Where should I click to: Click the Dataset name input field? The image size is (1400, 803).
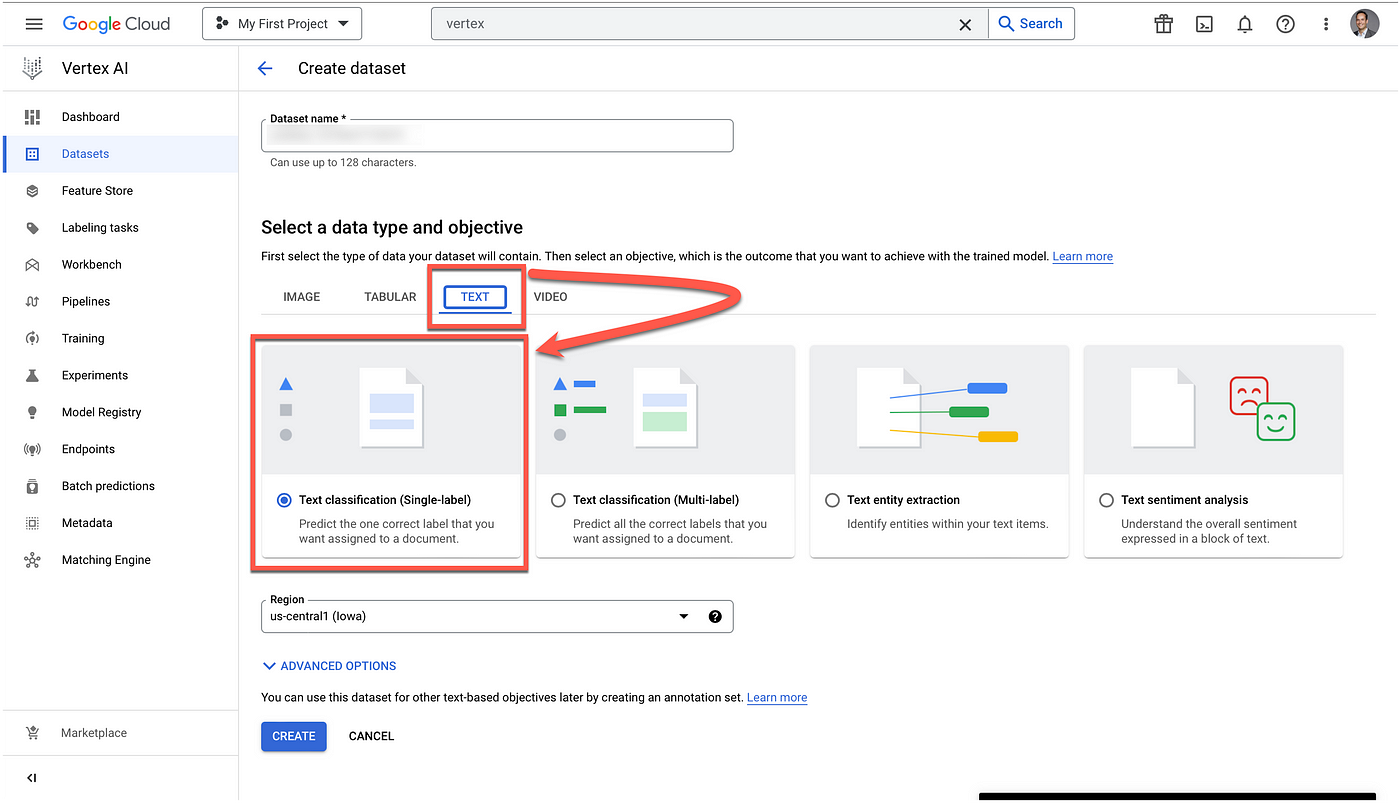tap(497, 136)
